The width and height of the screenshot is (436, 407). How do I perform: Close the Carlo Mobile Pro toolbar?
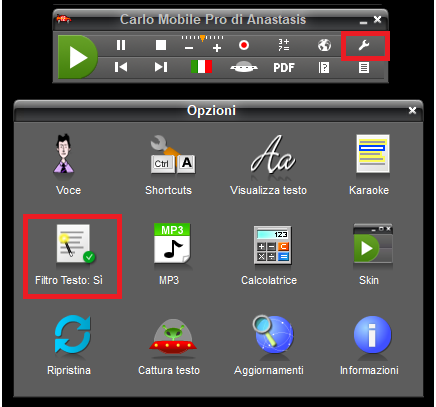tap(377, 19)
